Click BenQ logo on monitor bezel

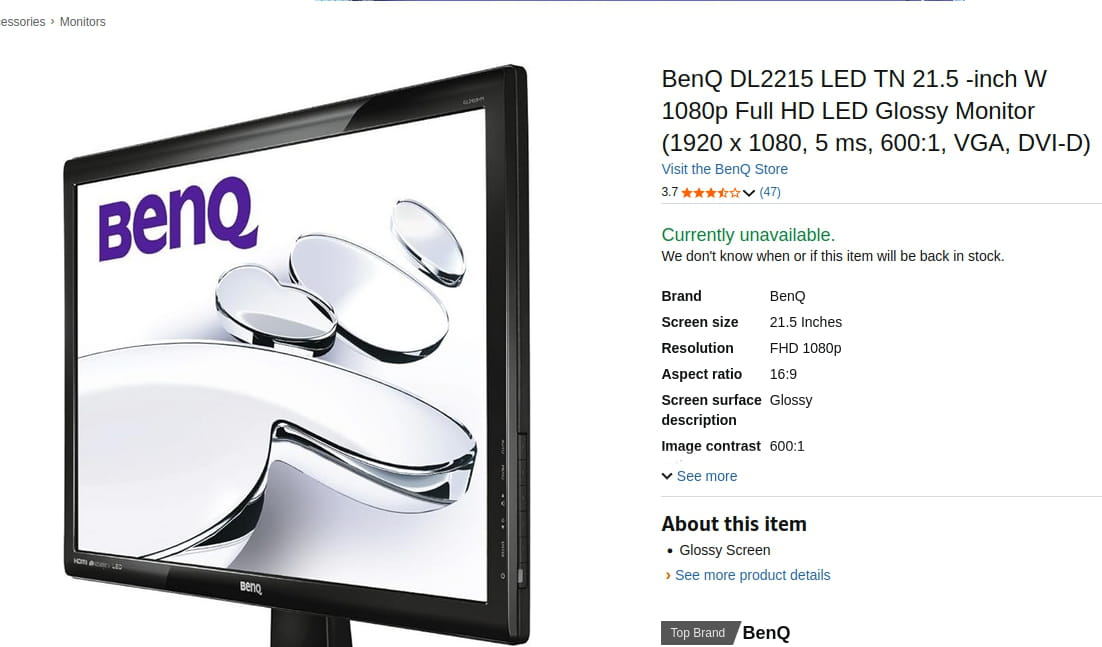251,587
